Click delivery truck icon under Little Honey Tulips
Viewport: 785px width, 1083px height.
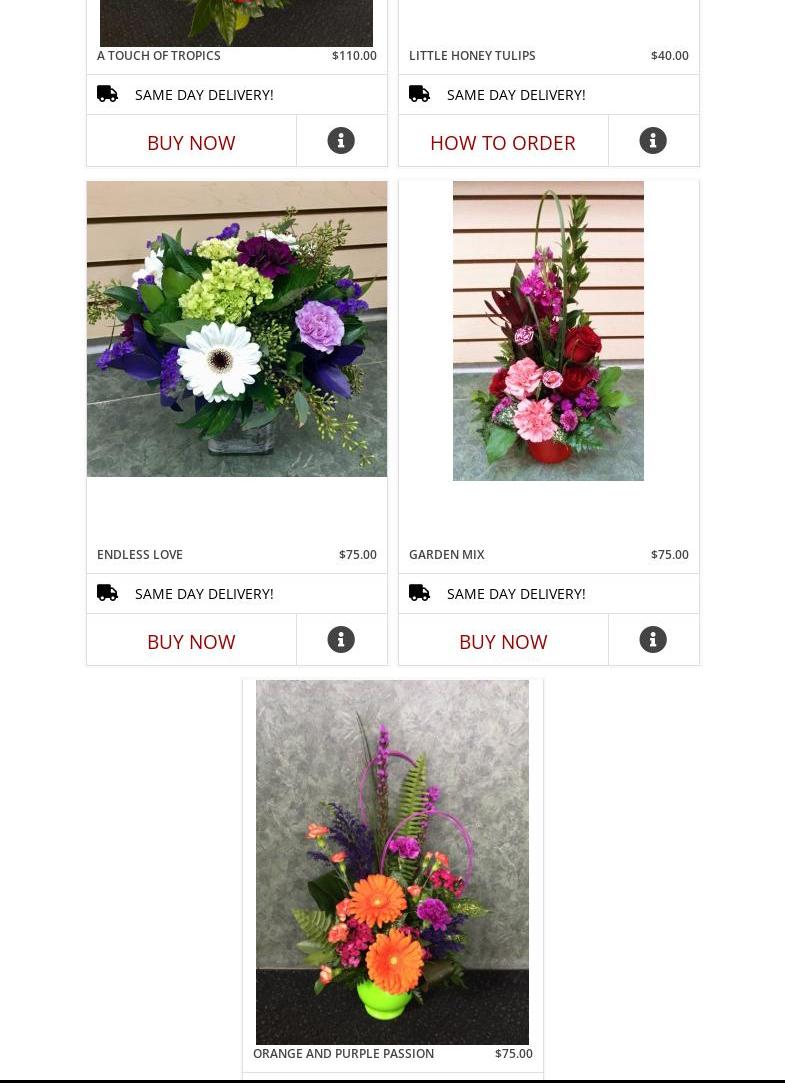pyautogui.click(x=419, y=94)
